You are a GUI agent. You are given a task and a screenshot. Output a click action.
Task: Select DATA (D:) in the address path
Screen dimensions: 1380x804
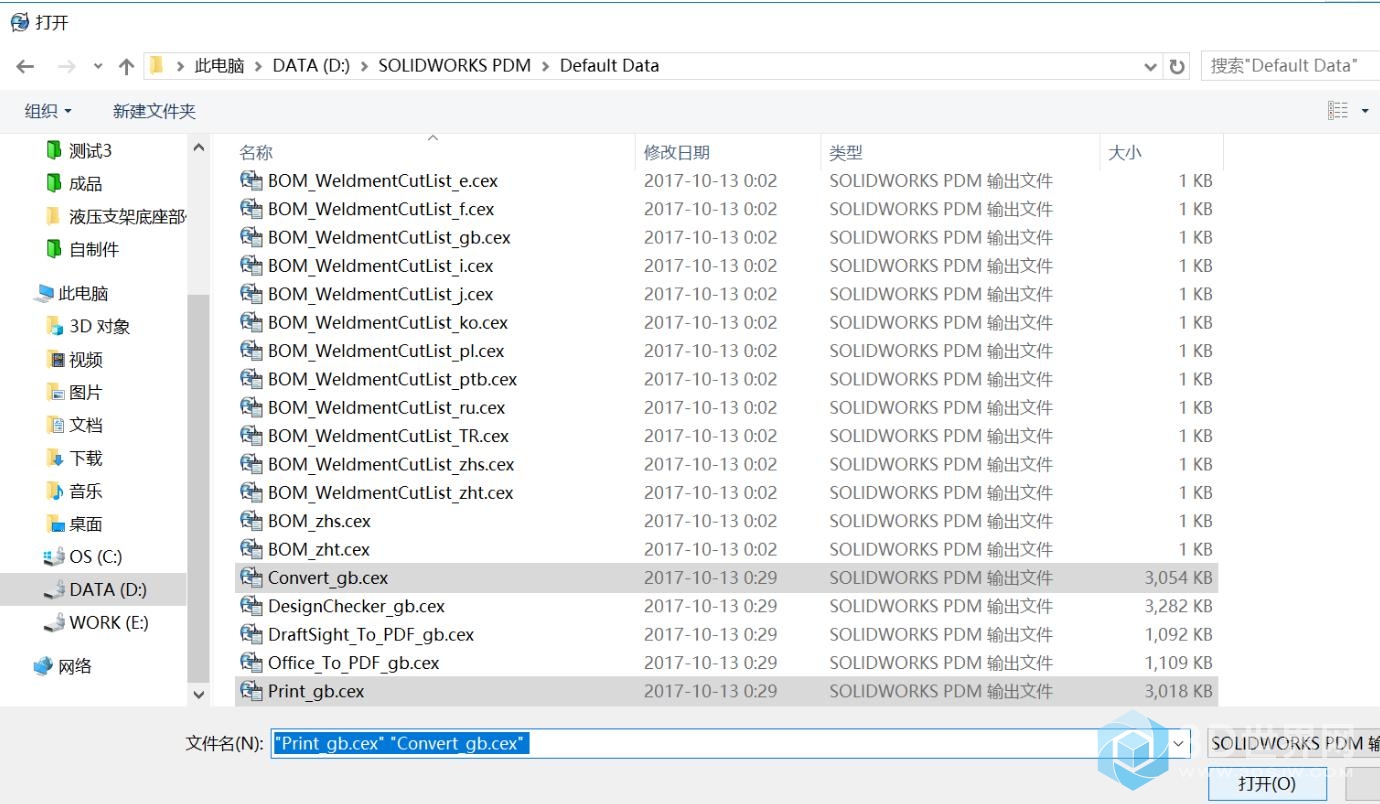tap(311, 66)
